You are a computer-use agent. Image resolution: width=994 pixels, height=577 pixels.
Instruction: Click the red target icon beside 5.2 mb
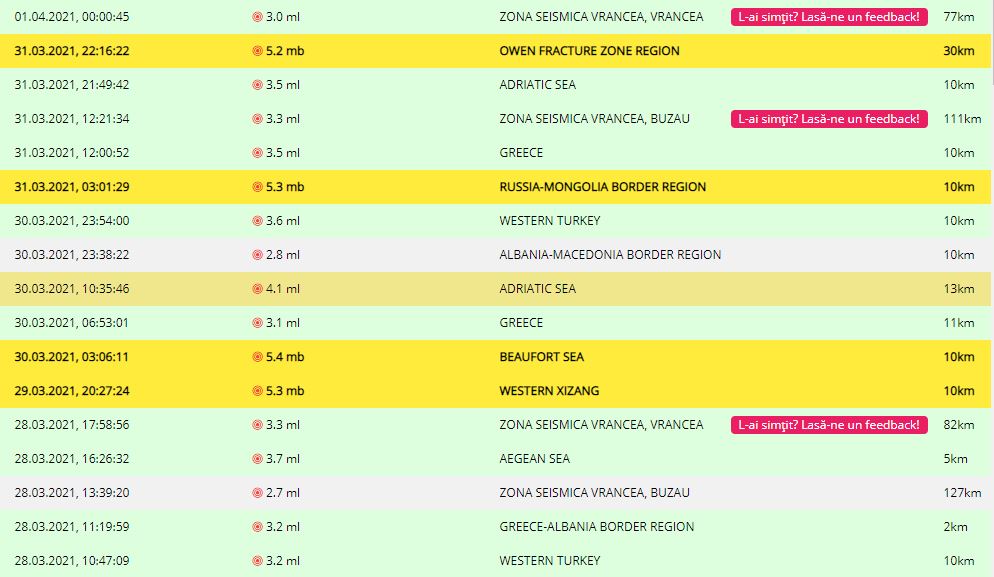[x=257, y=51]
